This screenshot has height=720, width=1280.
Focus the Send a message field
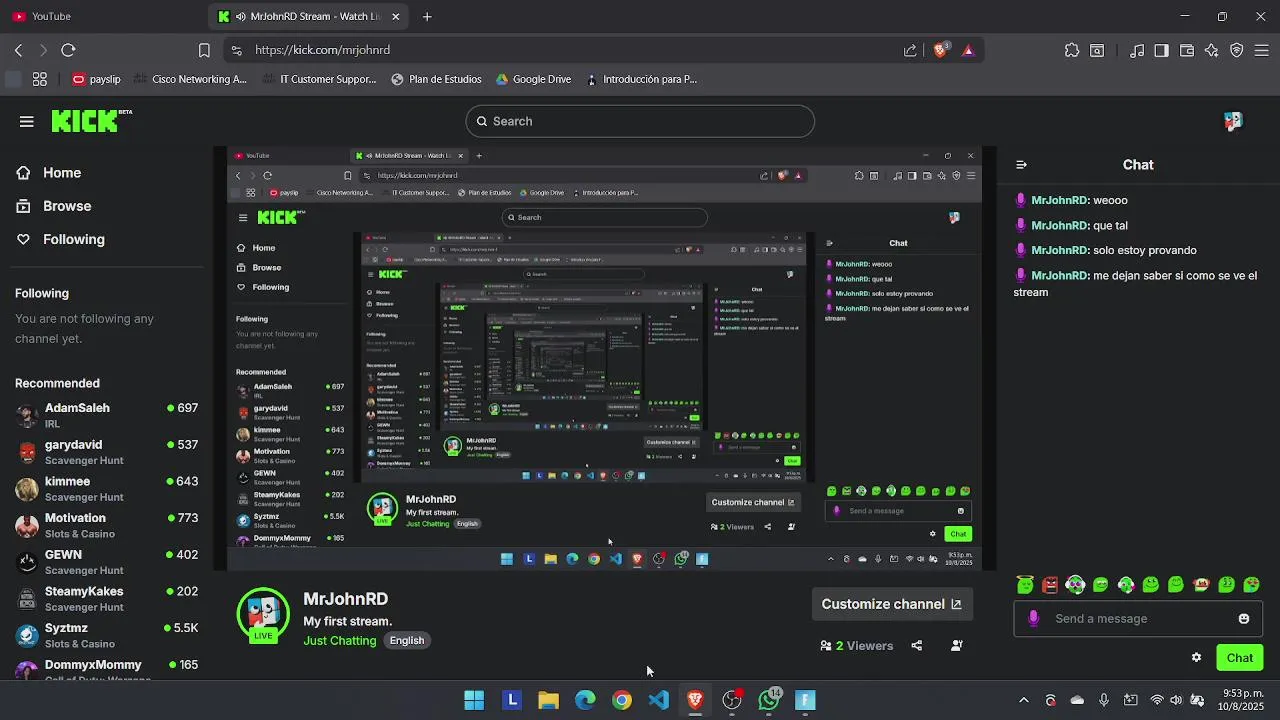1136,619
